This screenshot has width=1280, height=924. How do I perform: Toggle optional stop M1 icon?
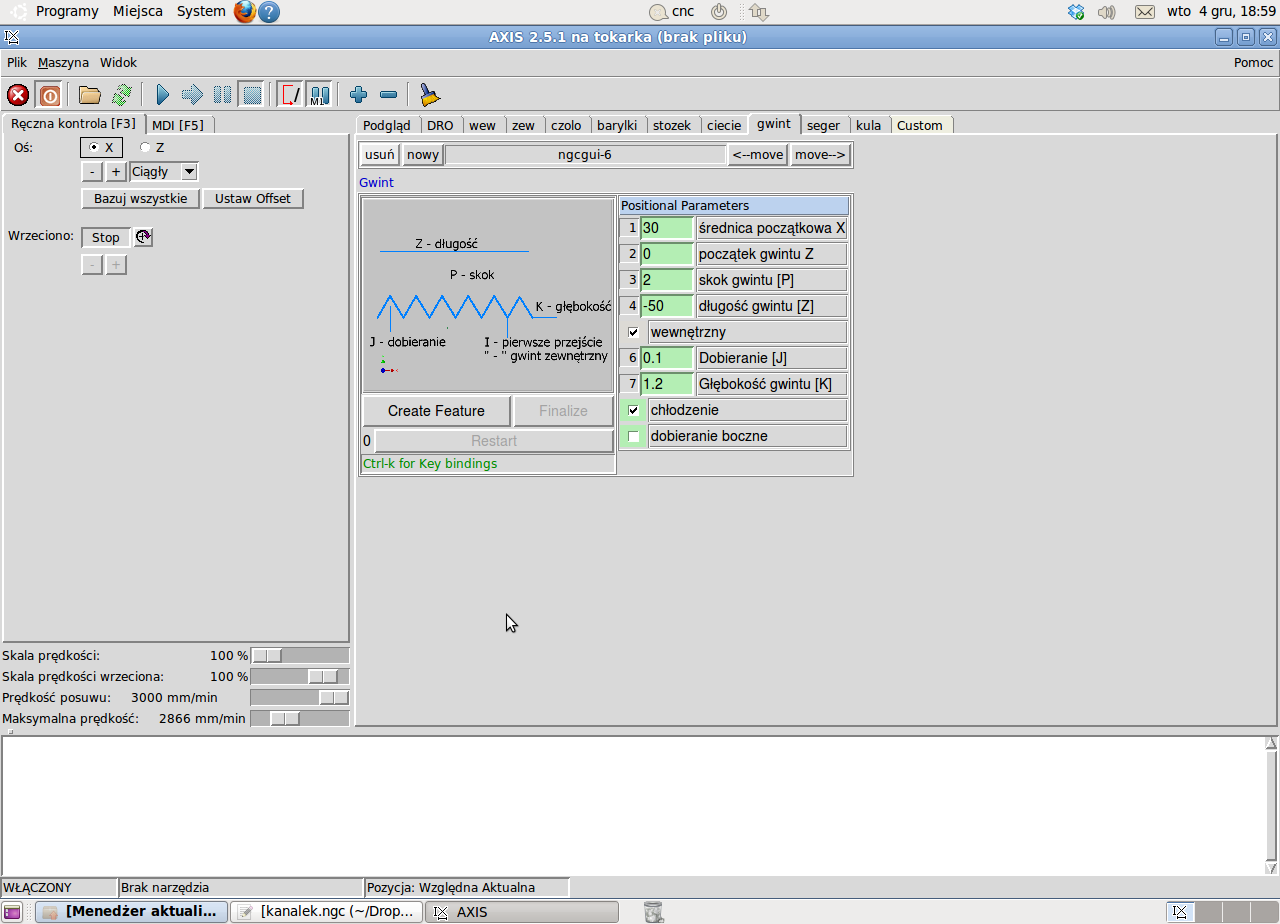tap(319, 95)
